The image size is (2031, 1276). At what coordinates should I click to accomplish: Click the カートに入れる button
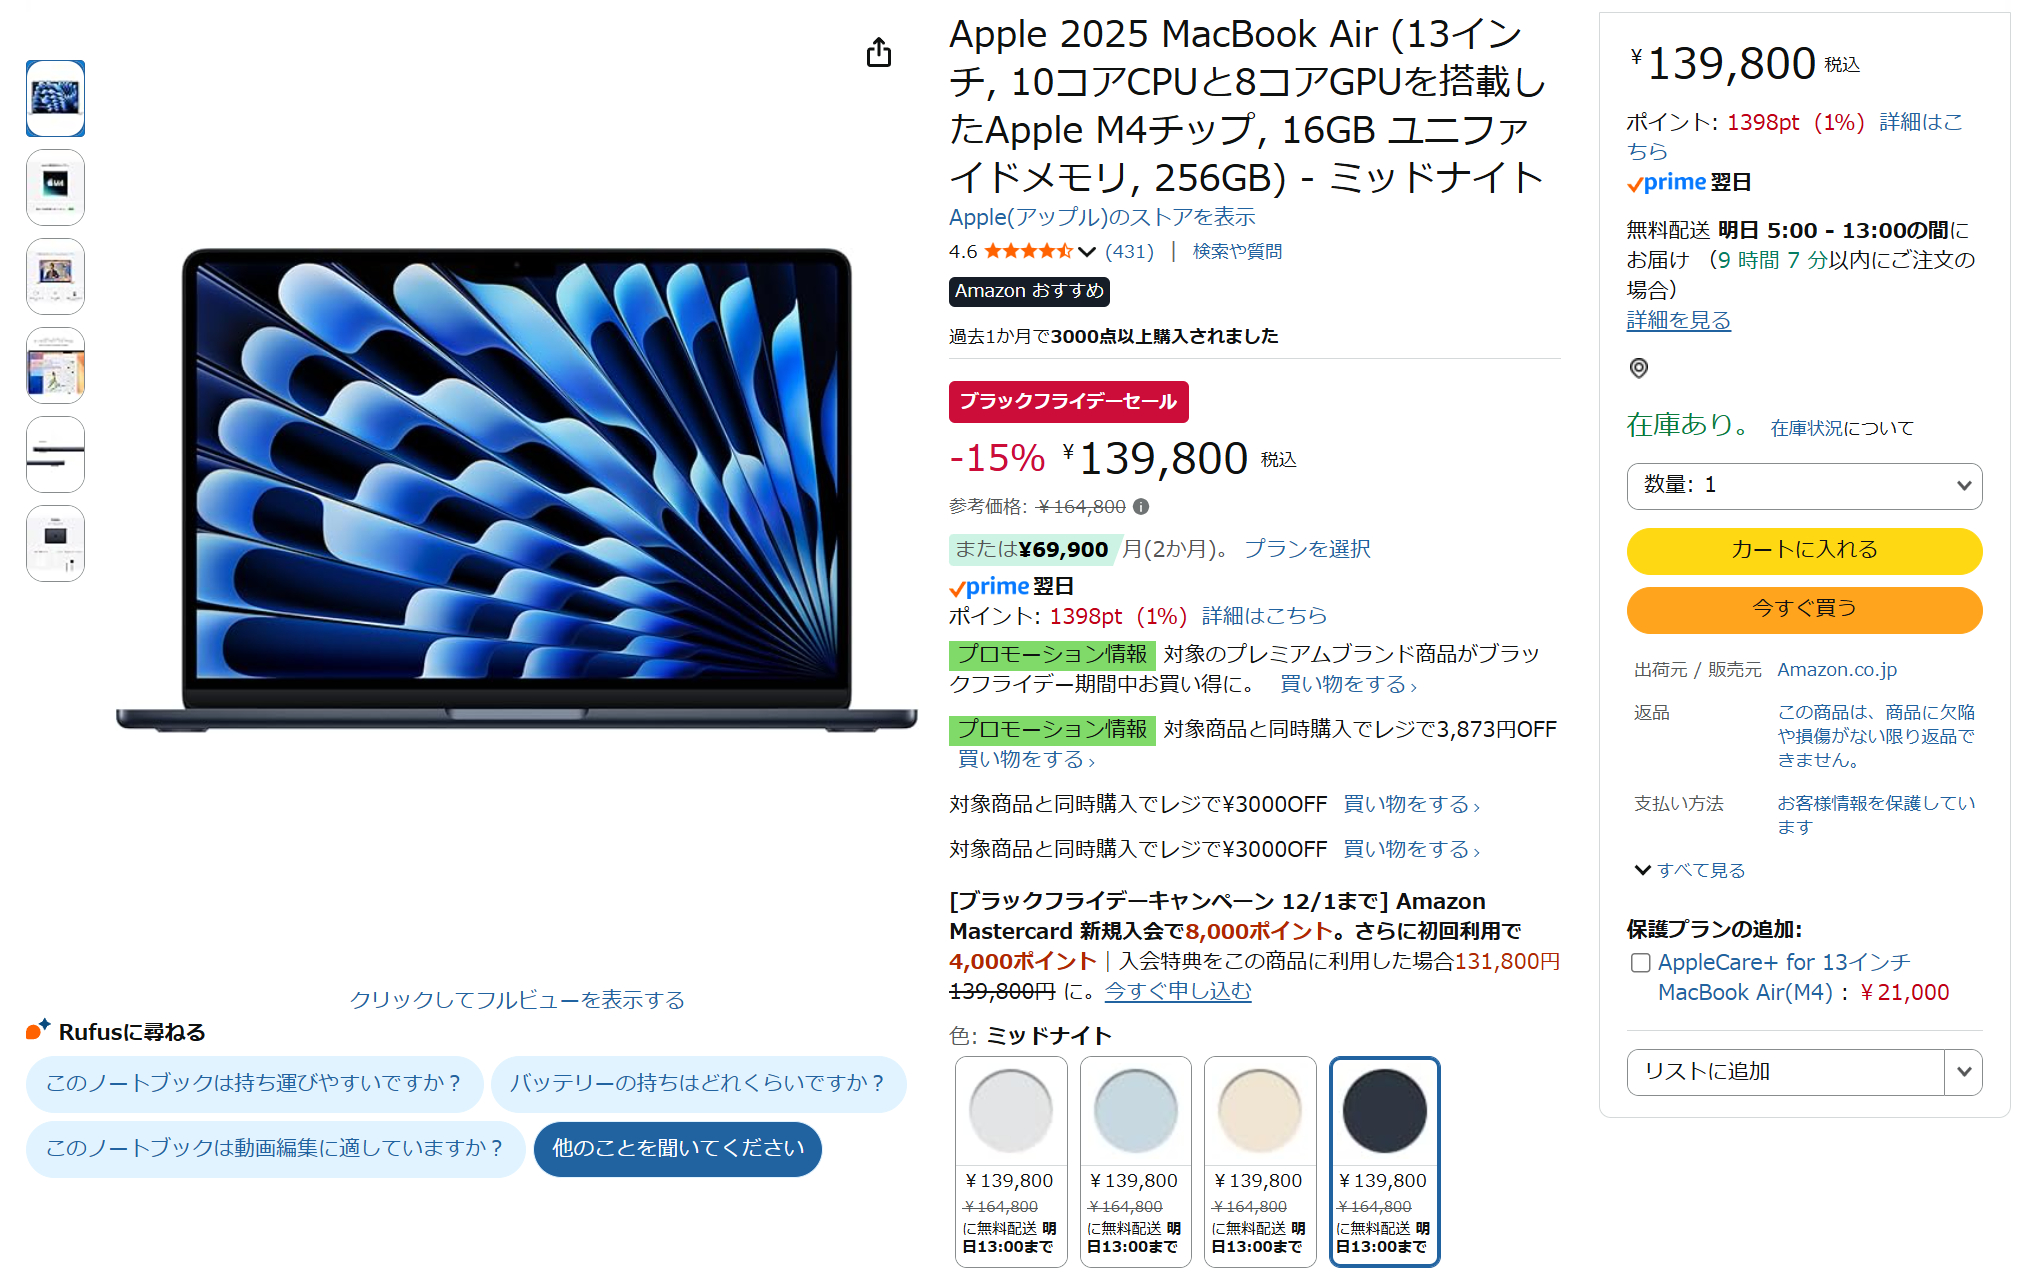pos(1804,550)
